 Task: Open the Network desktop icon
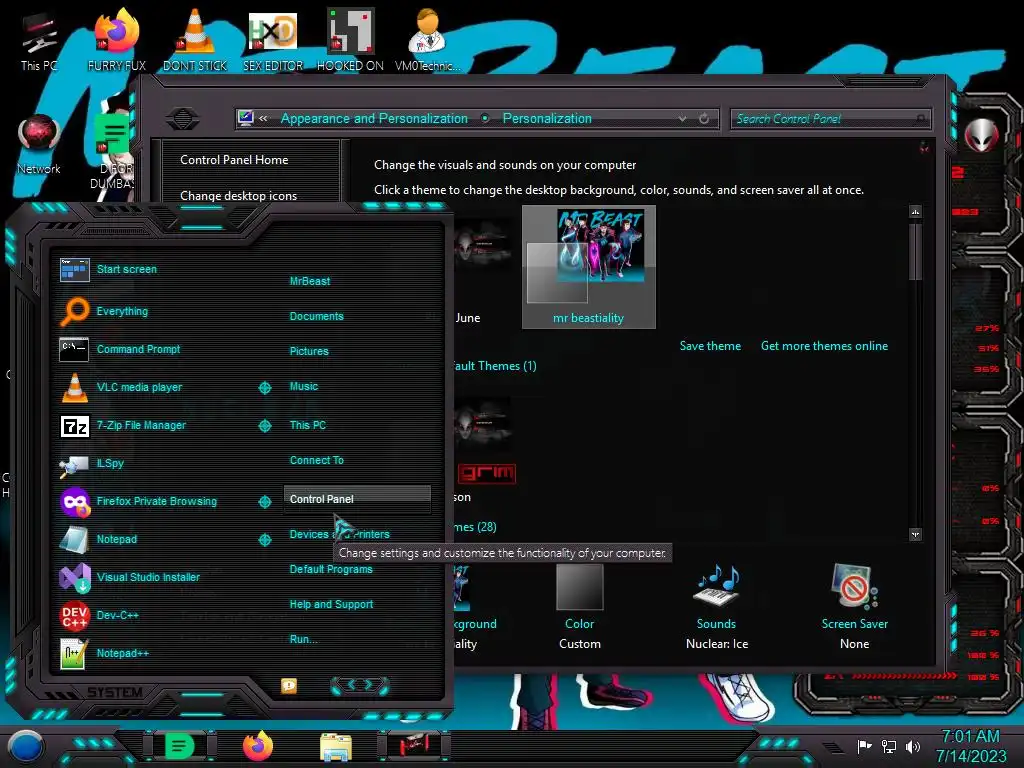tap(39, 145)
